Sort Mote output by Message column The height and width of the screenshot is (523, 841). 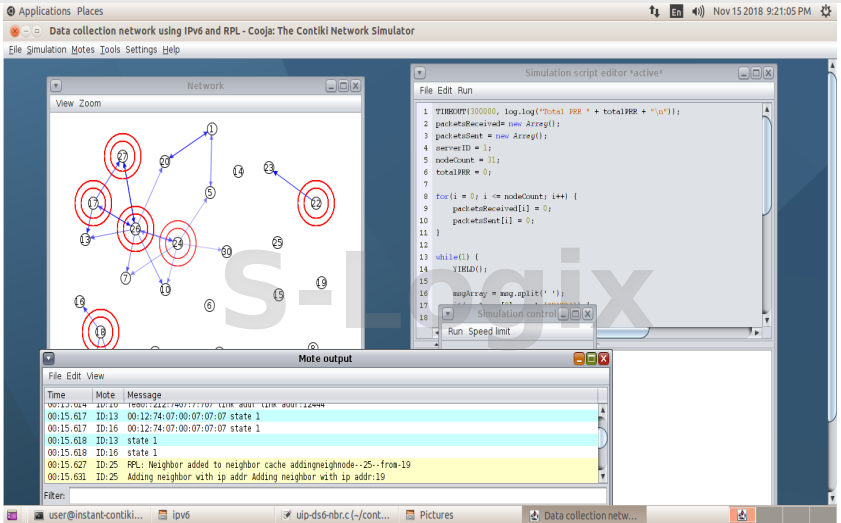tap(361, 395)
